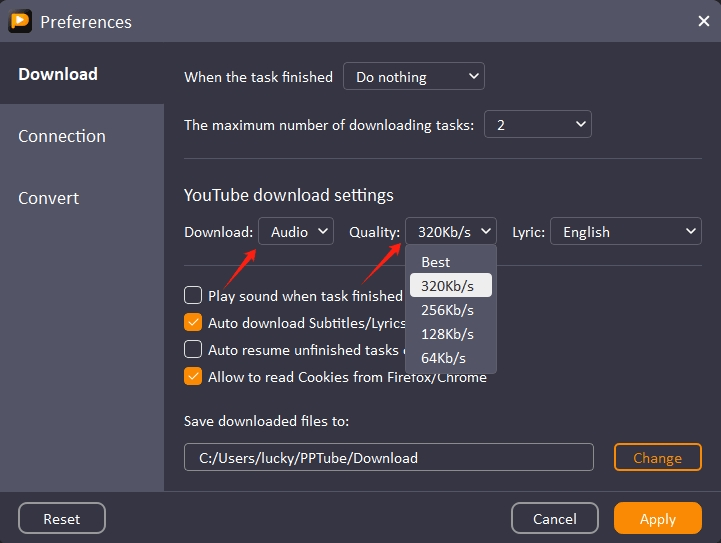Open the Download settings tab
Image resolution: width=721 pixels, height=543 pixels.
[x=58, y=74]
